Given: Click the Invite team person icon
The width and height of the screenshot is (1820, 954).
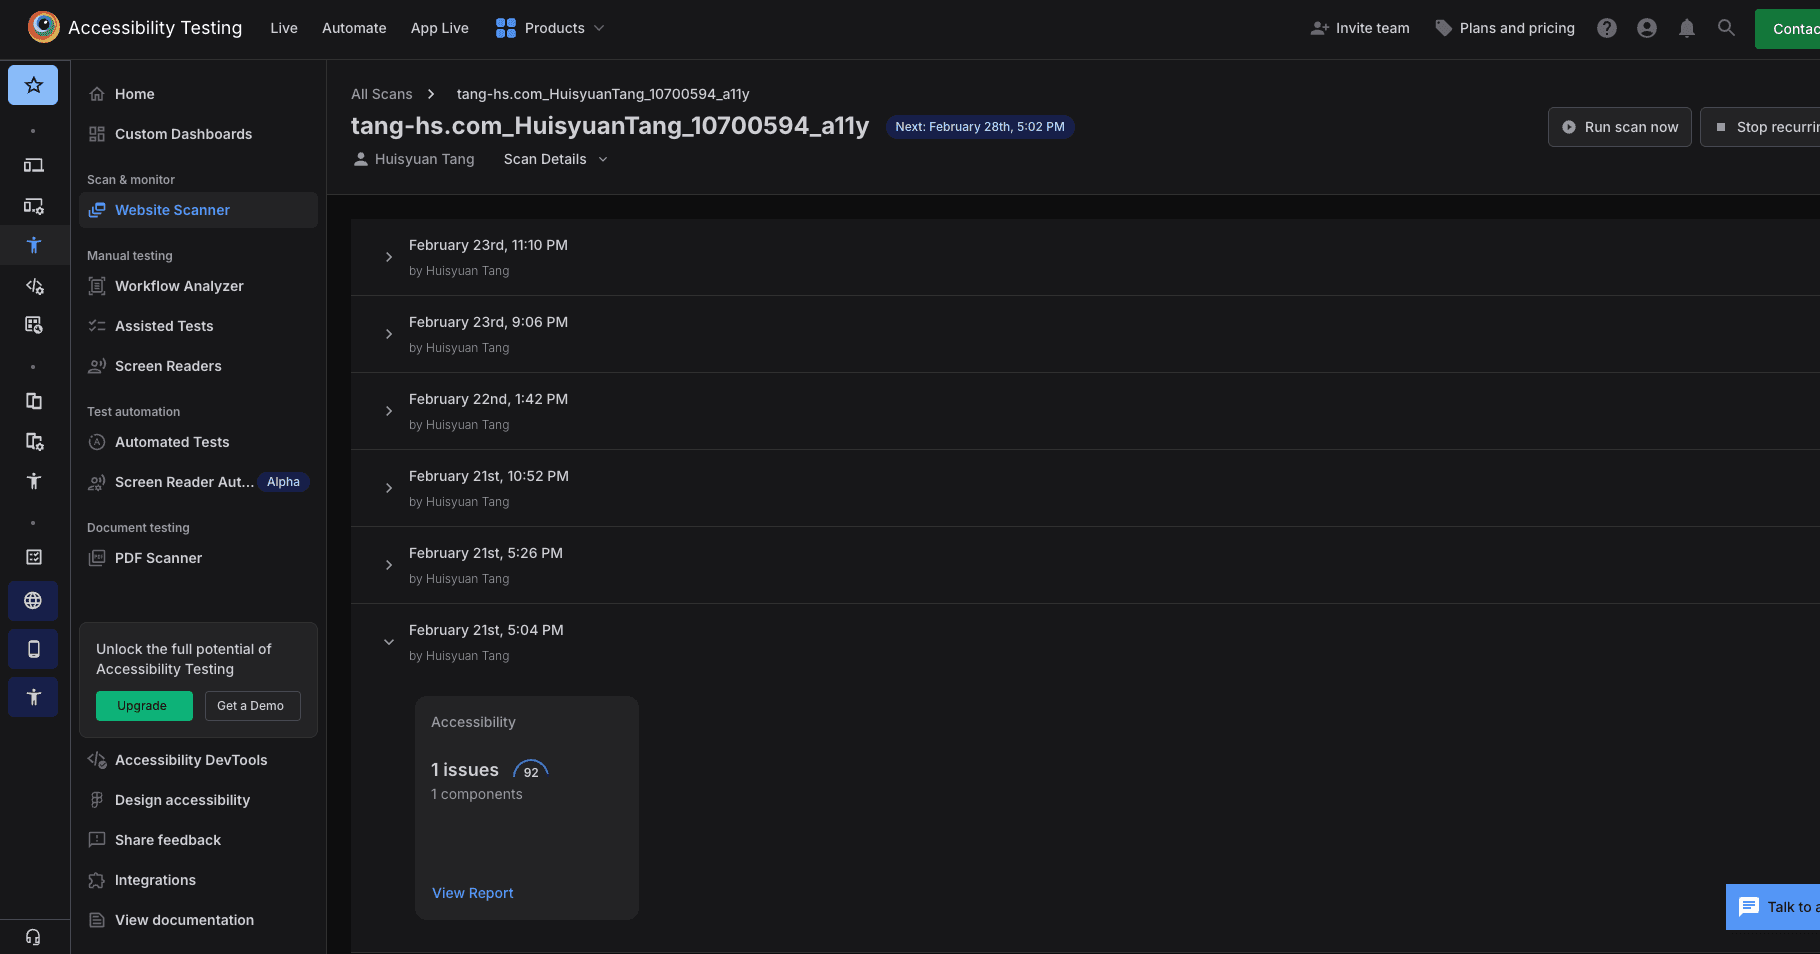Looking at the screenshot, I should 1319,28.
